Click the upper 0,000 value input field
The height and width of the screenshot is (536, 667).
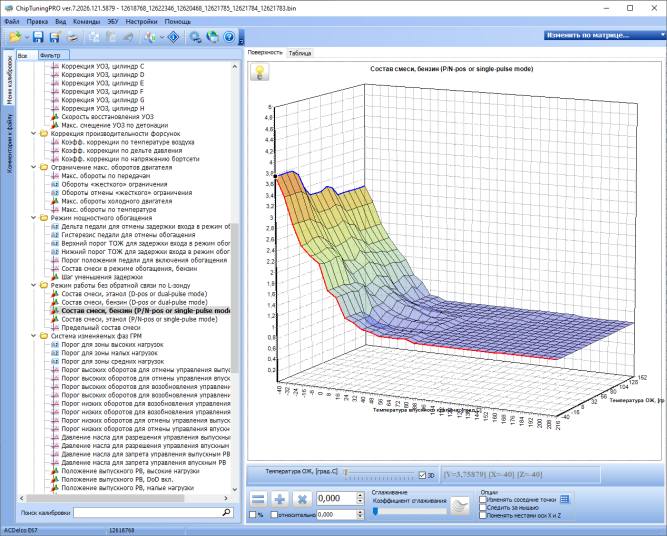point(336,498)
